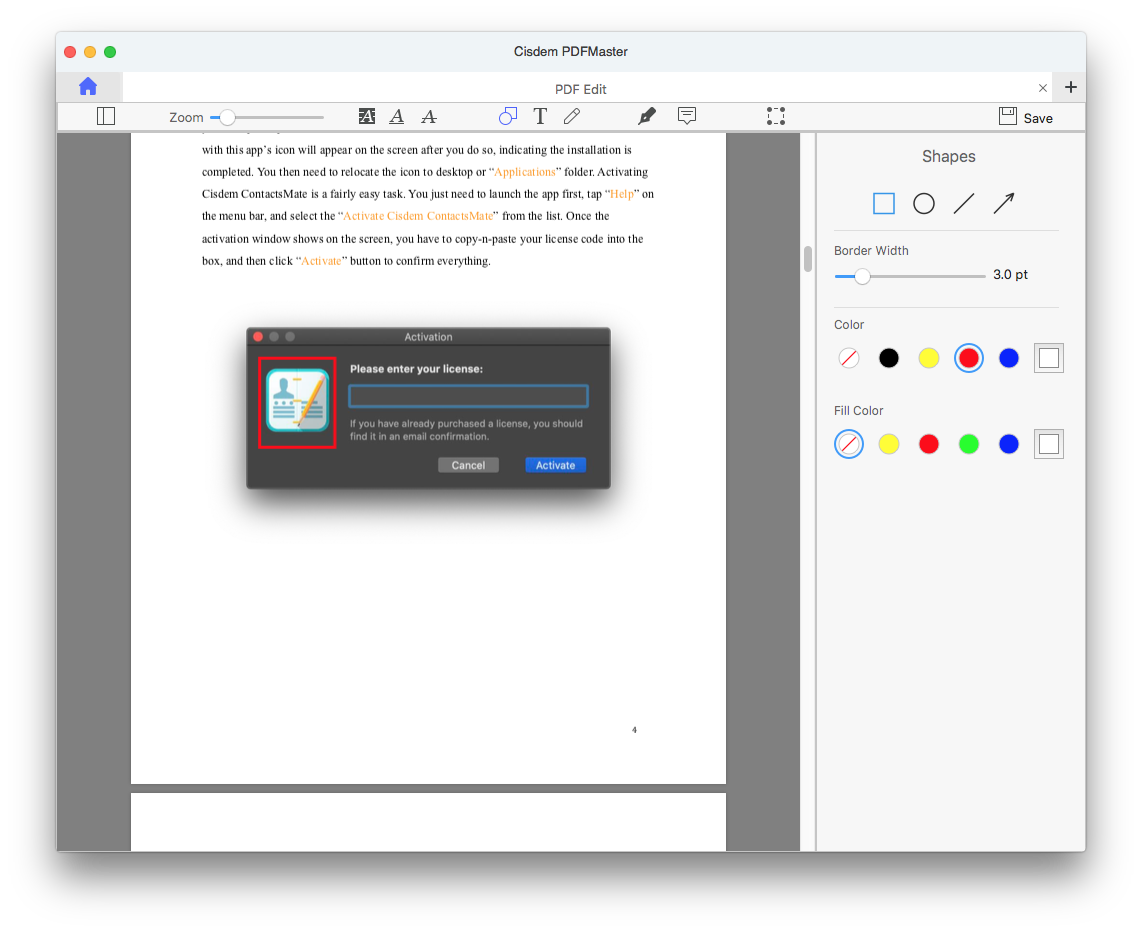Image resolution: width=1142 pixels, height=932 pixels.
Task: Open the Shapes tool in toolbar
Action: [x=508, y=116]
